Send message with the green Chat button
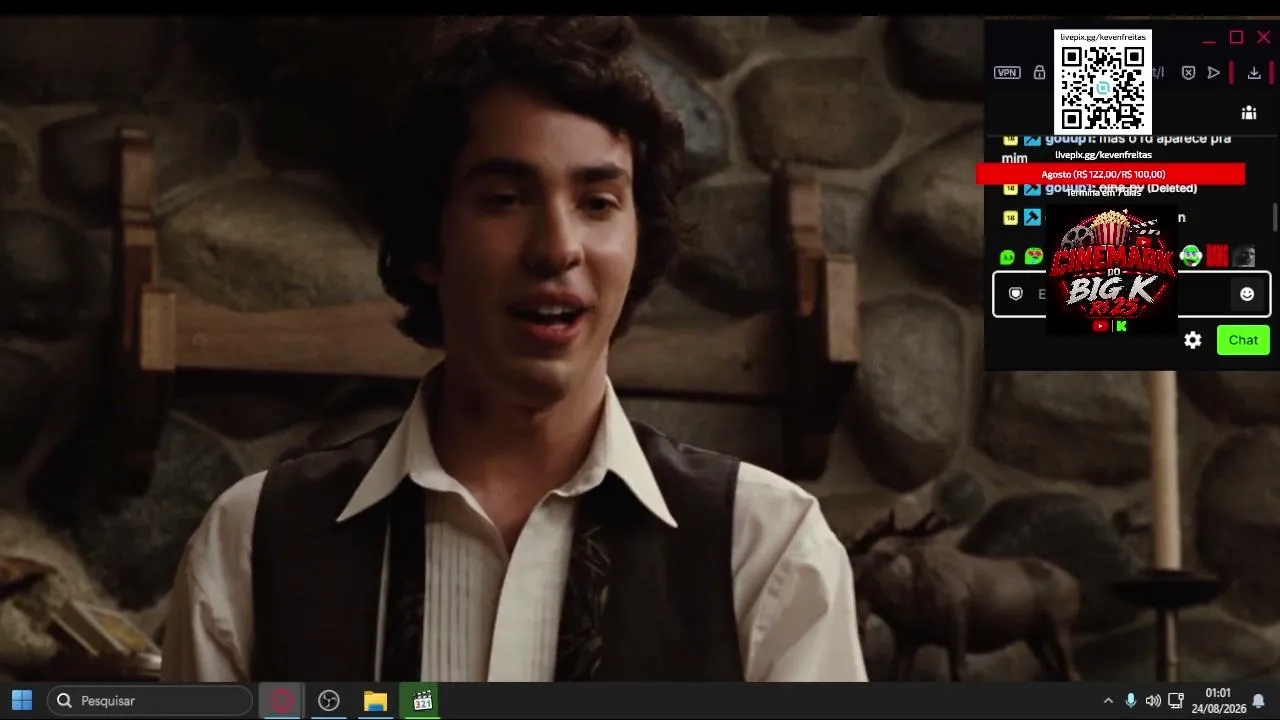 tap(1243, 340)
